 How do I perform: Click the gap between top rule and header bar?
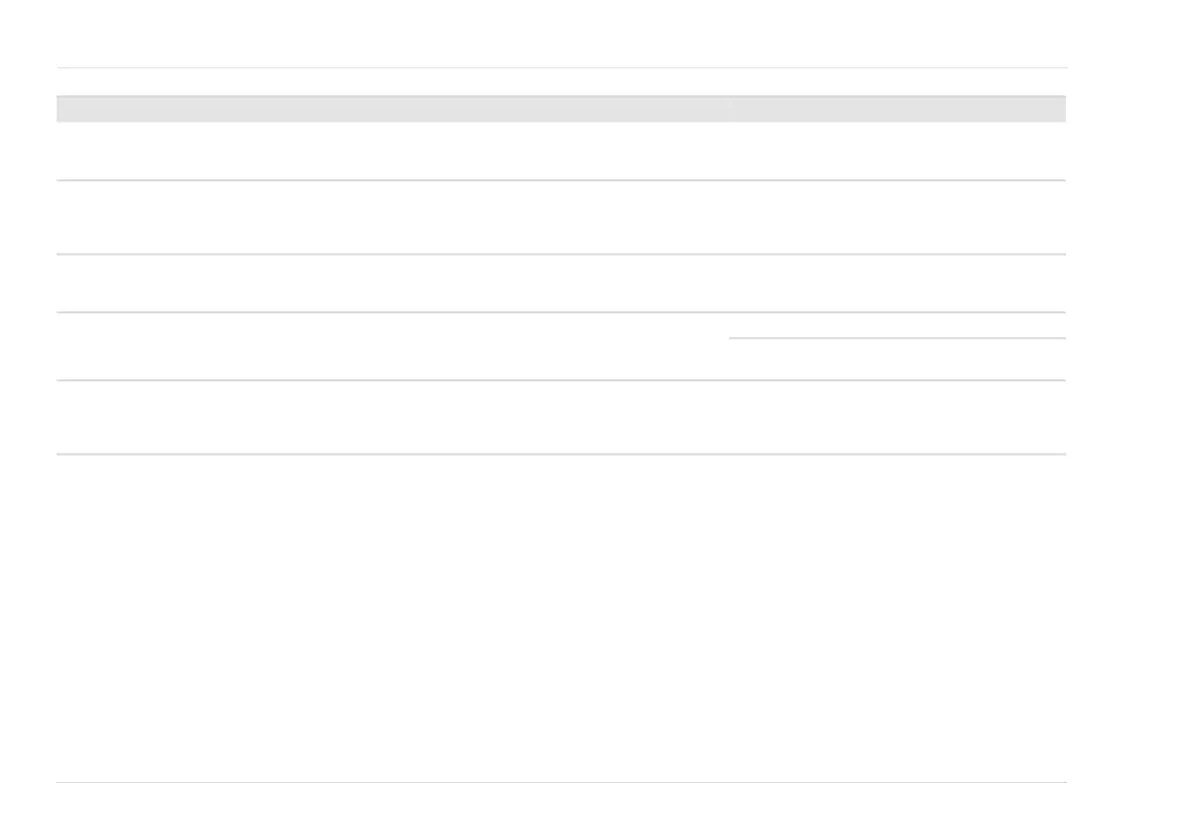point(560,82)
